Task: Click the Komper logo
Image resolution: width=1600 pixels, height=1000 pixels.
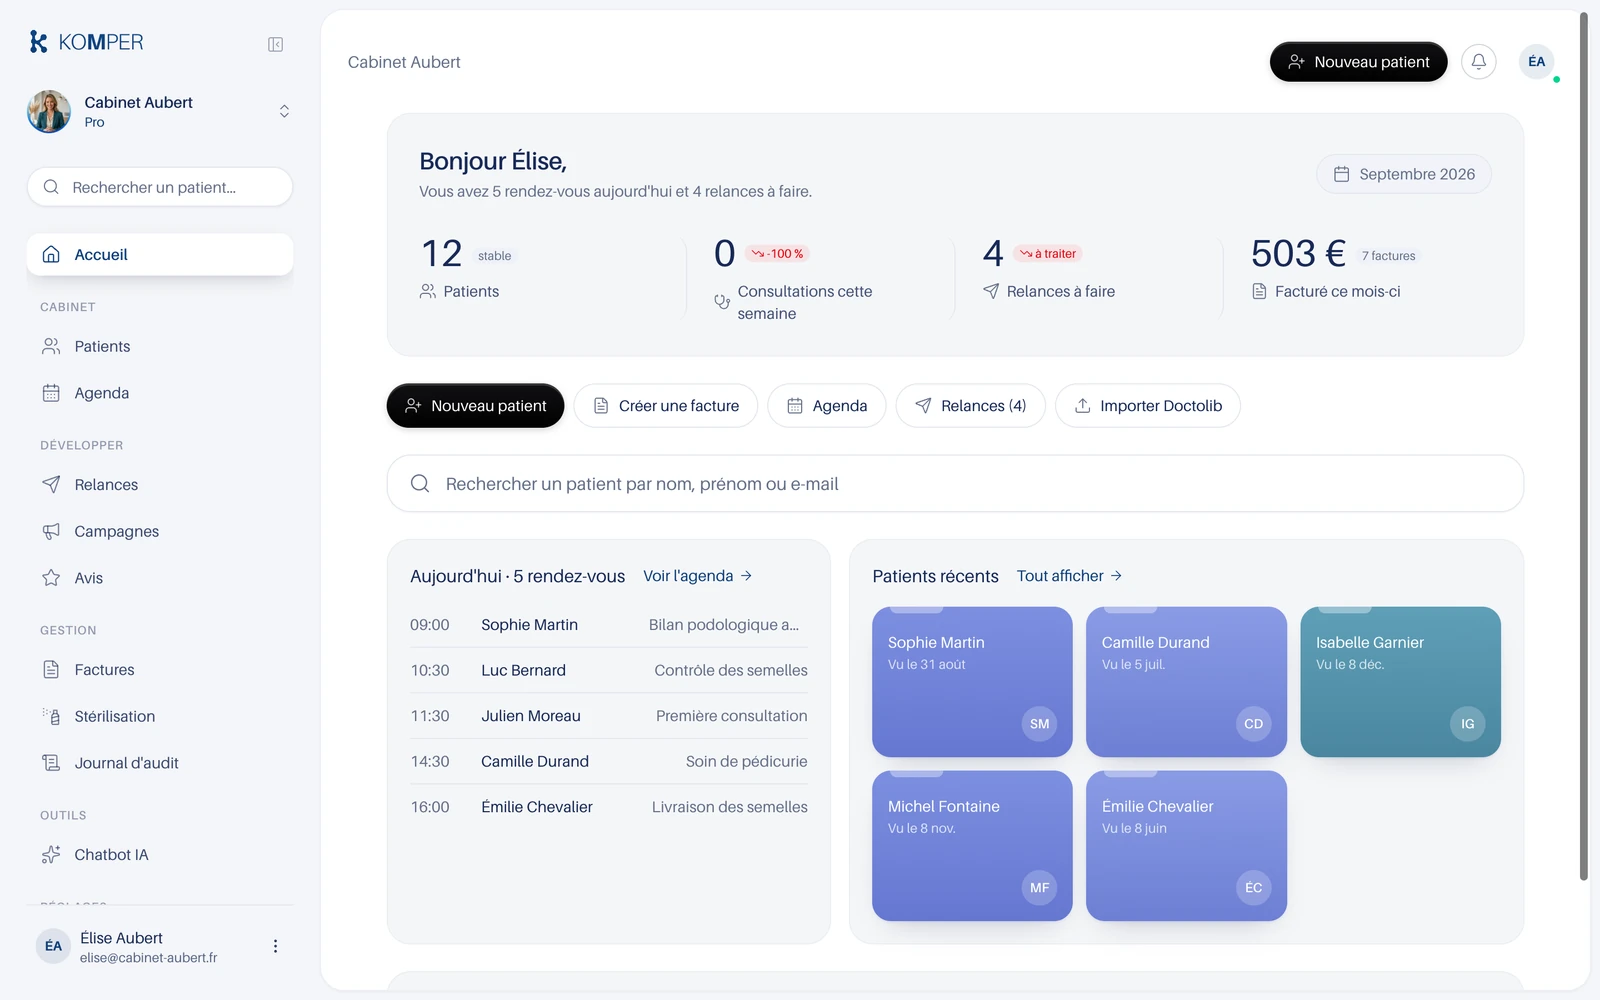Action: point(87,42)
